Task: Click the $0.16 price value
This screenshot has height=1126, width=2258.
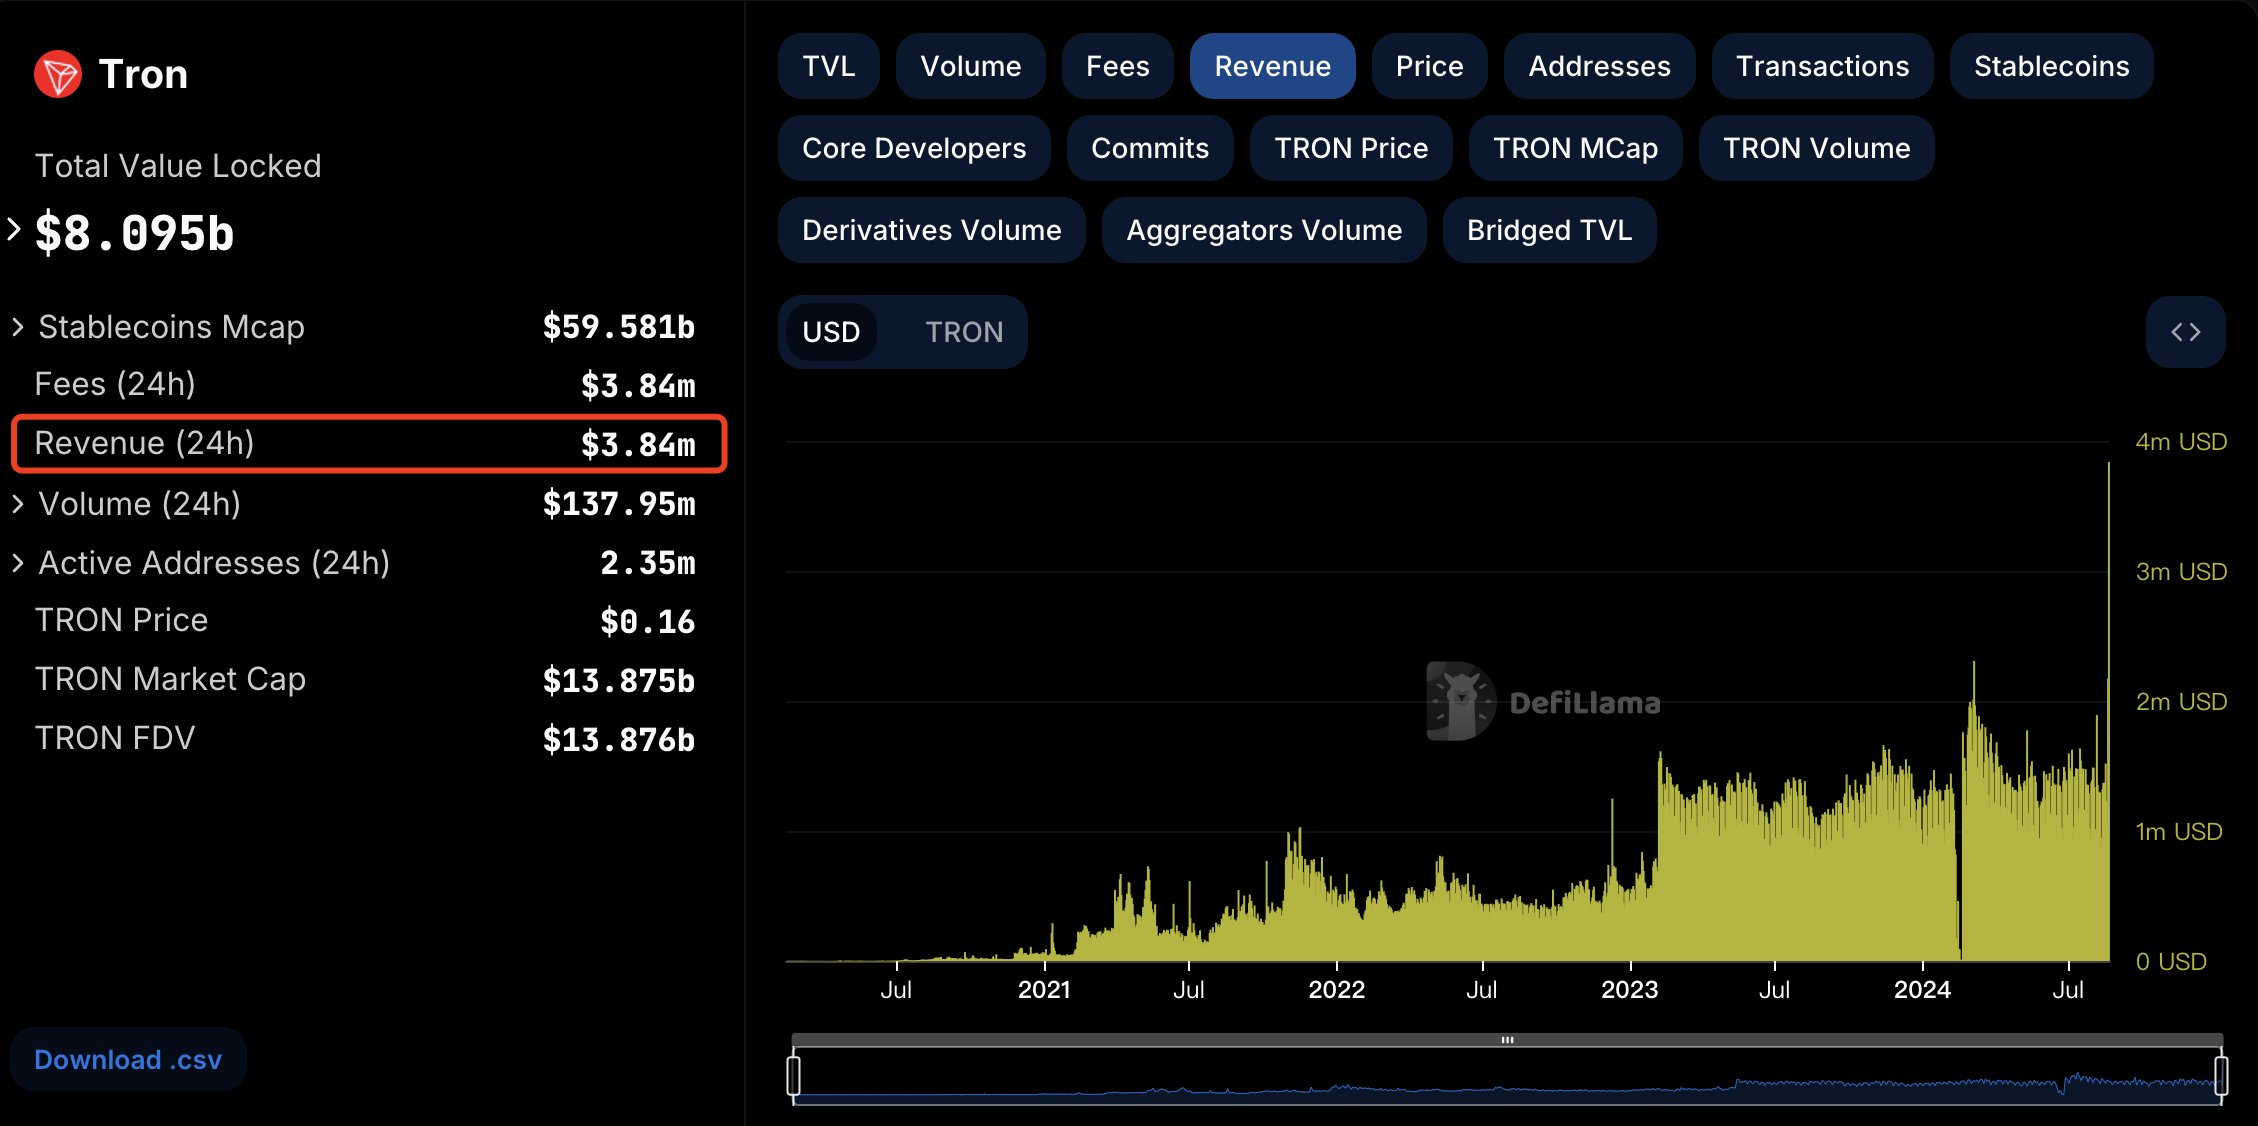Action: pyautogui.click(x=647, y=622)
